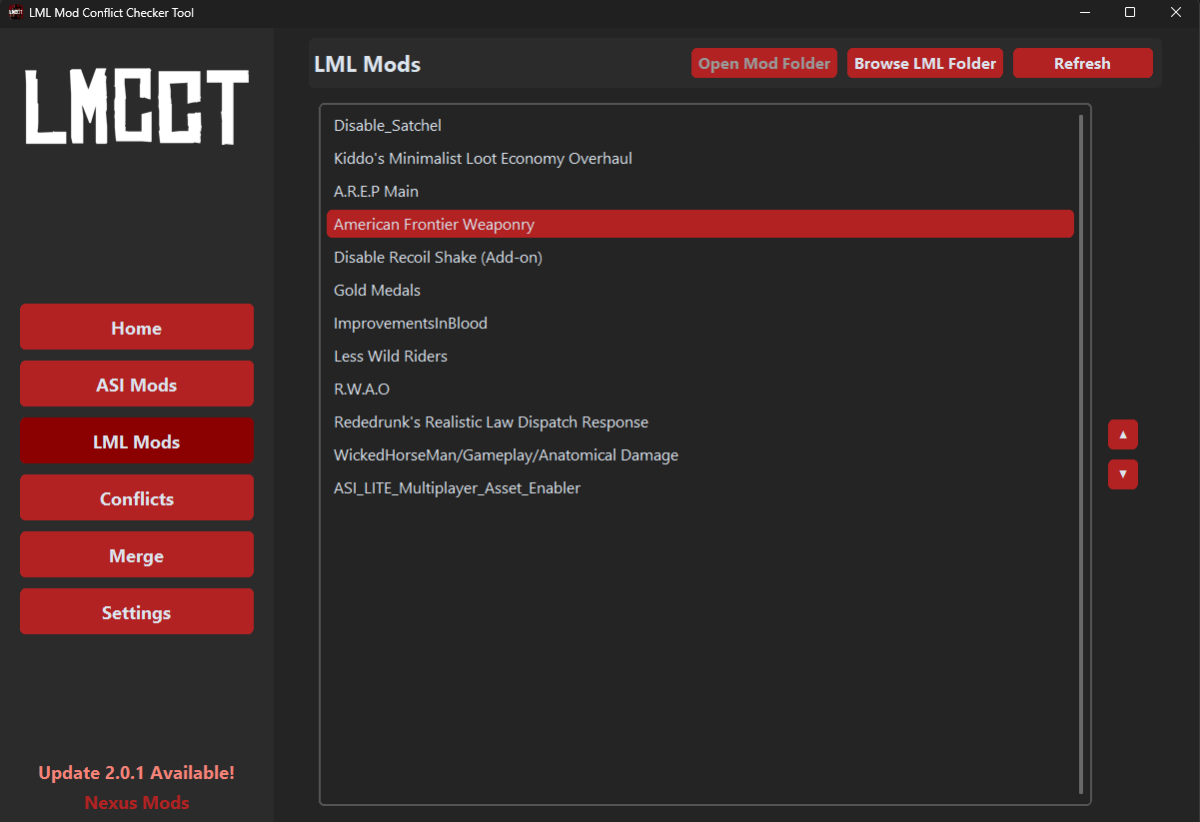Switch to ASI Mods section
Screen dimensions: 1200x822
tap(136, 385)
